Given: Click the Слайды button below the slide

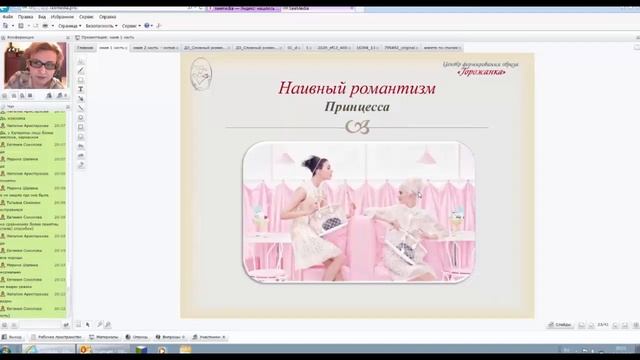Looking at the screenshot, I should click(560, 325).
